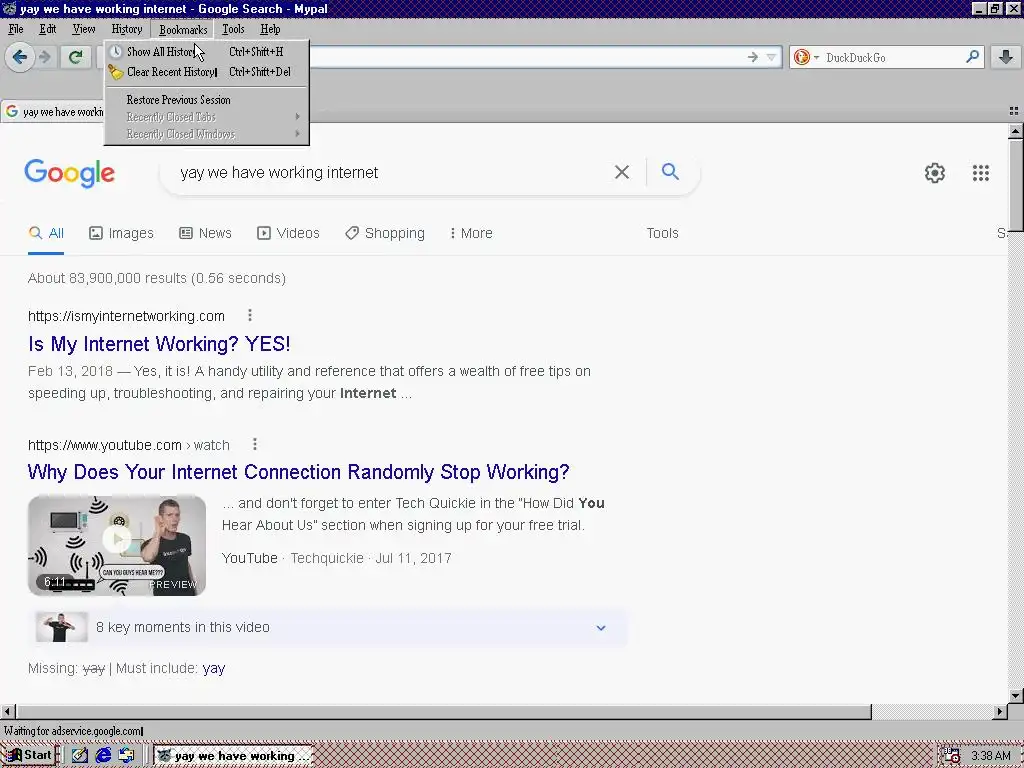This screenshot has width=1024, height=768.
Task: Open the View menu
Action: point(84,29)
